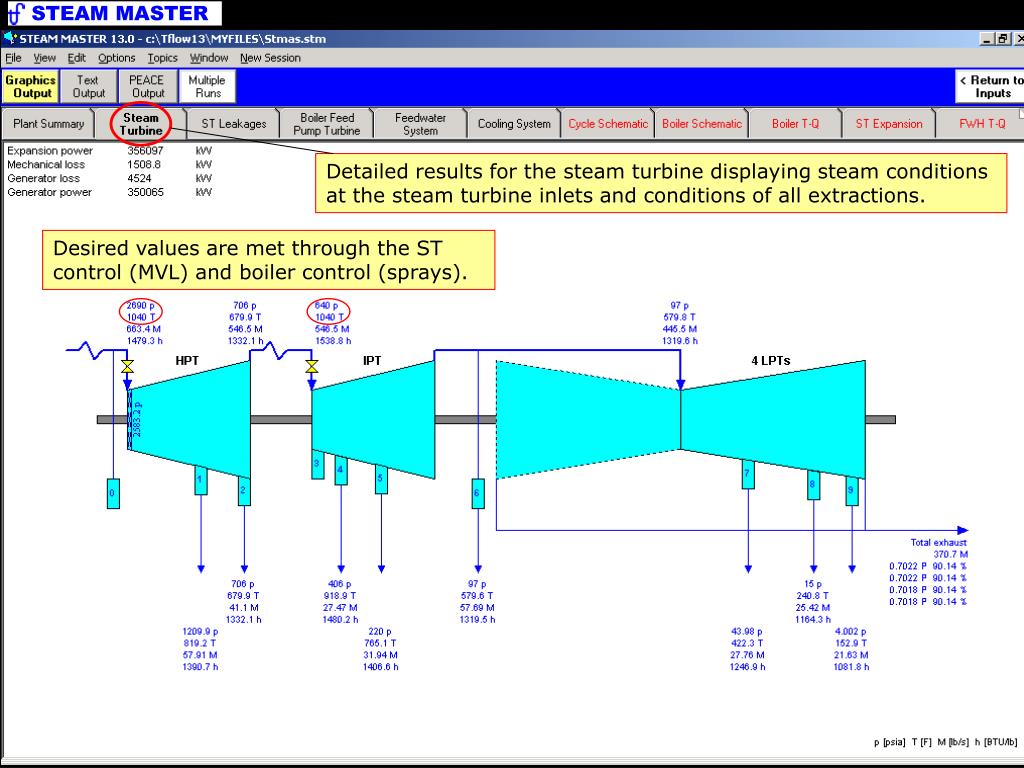Select the Steam Turbine tab
The height and width of the screenshot is (768, 1024).
pos(140,123)
